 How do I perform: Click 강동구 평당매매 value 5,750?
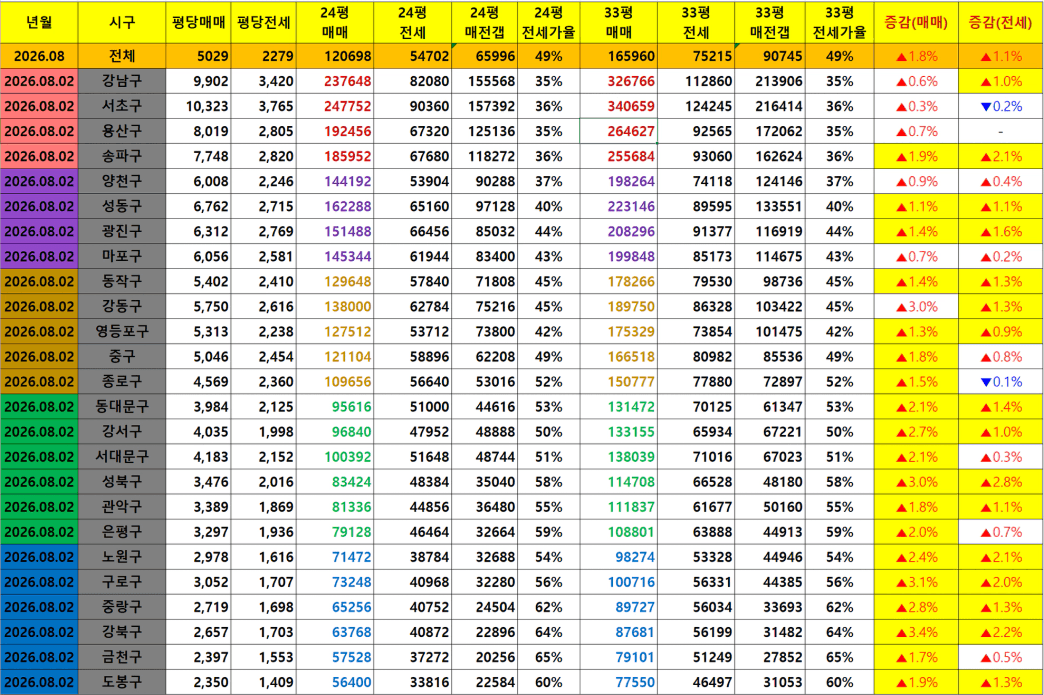[198, 307]
